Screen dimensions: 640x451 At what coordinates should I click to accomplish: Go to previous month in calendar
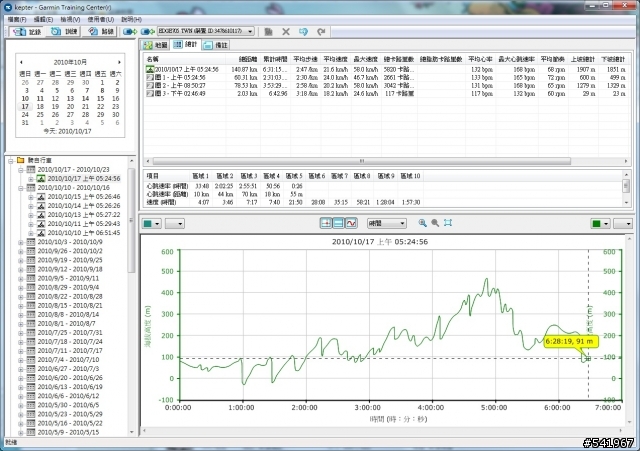coord(21,62)
